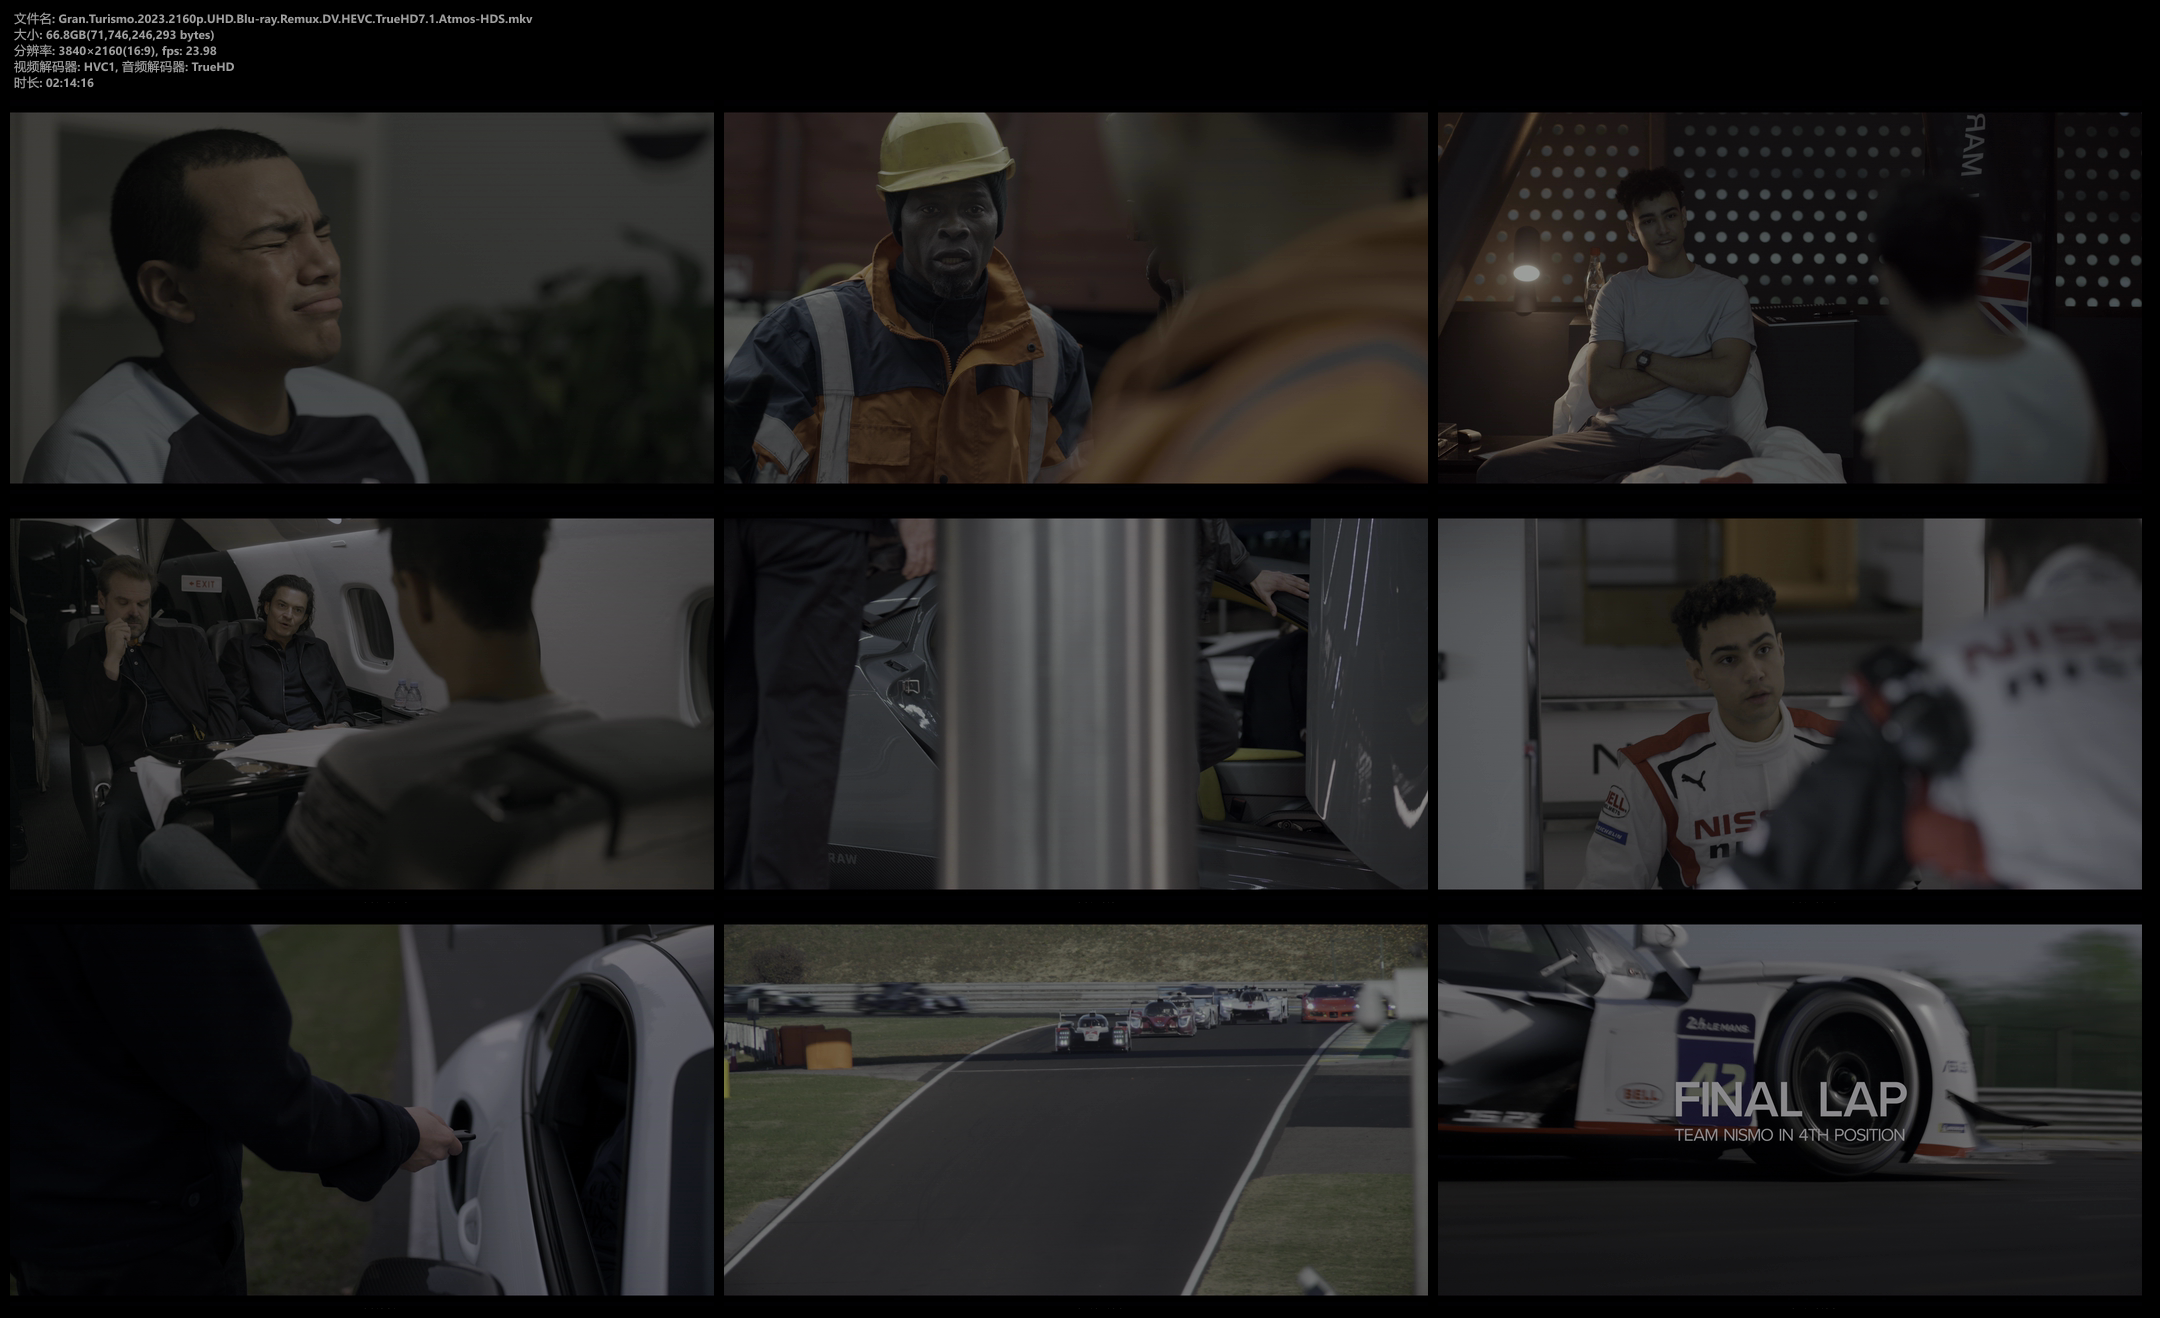Click the thumbnail of grimacing man's face
This screenshot has height=1318, width=2160.
click(x=361, y=297)
